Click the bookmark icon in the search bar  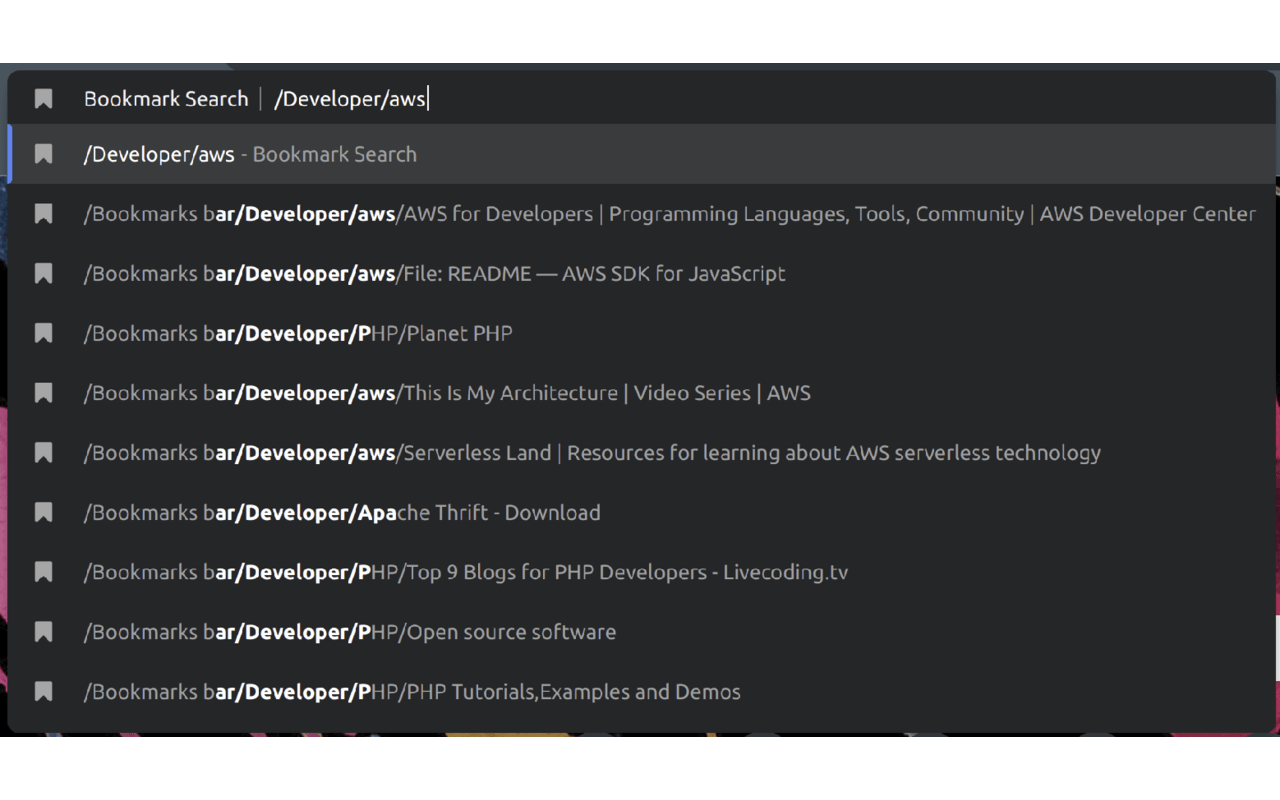pyautogui.click(x=43, y=99)
